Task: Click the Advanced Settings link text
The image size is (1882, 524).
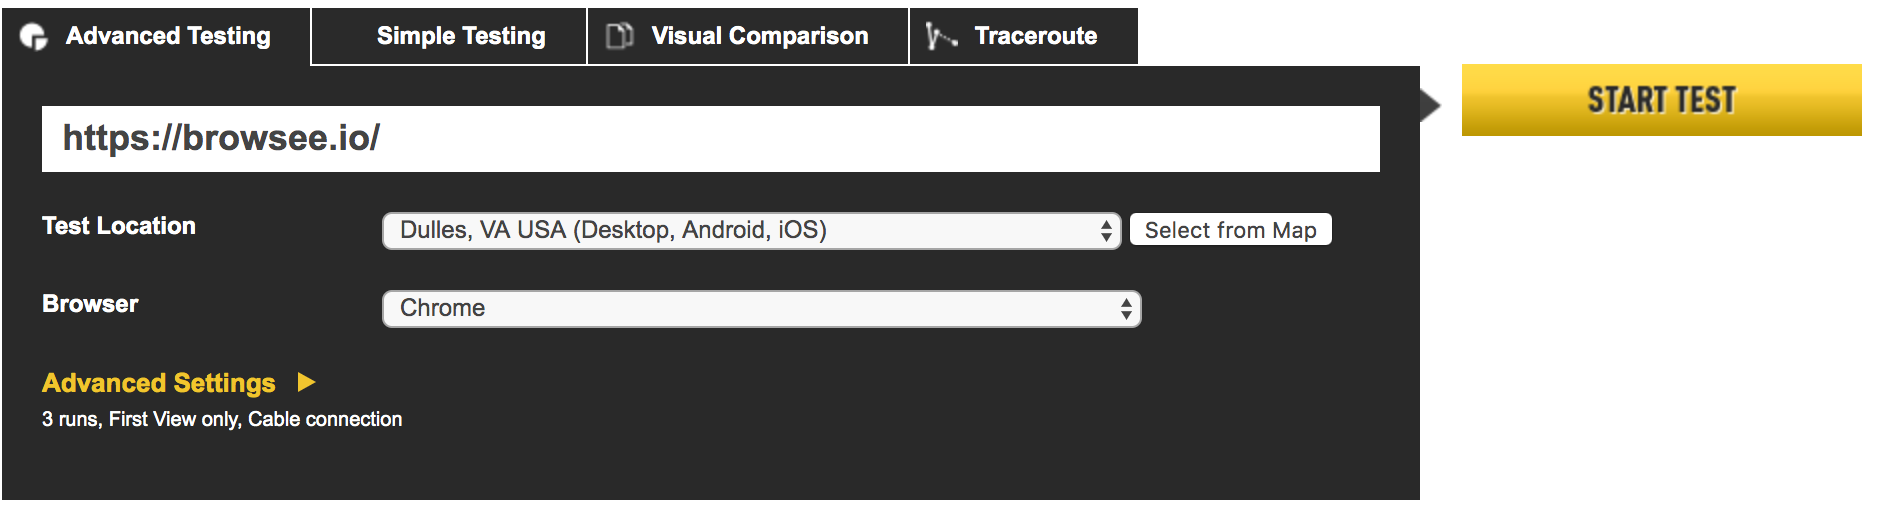Action: (159, 383)
